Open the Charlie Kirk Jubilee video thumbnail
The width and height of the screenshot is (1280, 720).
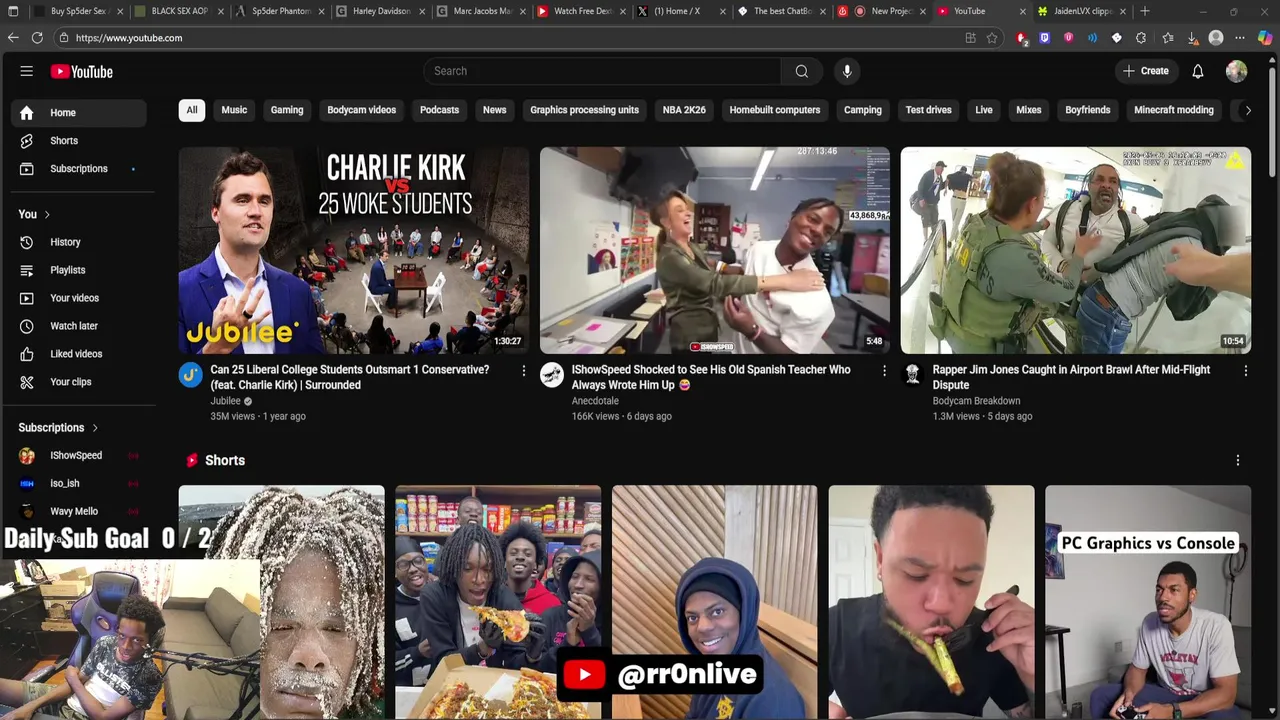click(x=354, y=251)
